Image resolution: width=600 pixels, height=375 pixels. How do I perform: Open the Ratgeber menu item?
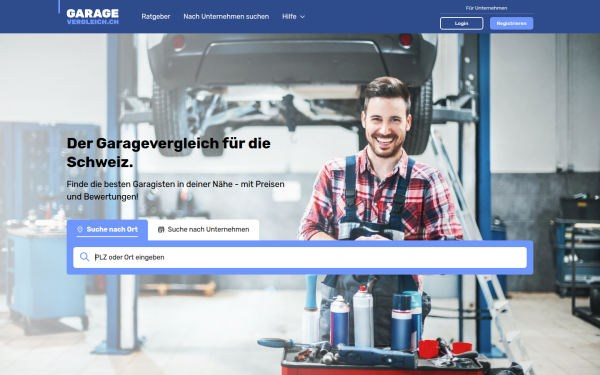point(156,16)
